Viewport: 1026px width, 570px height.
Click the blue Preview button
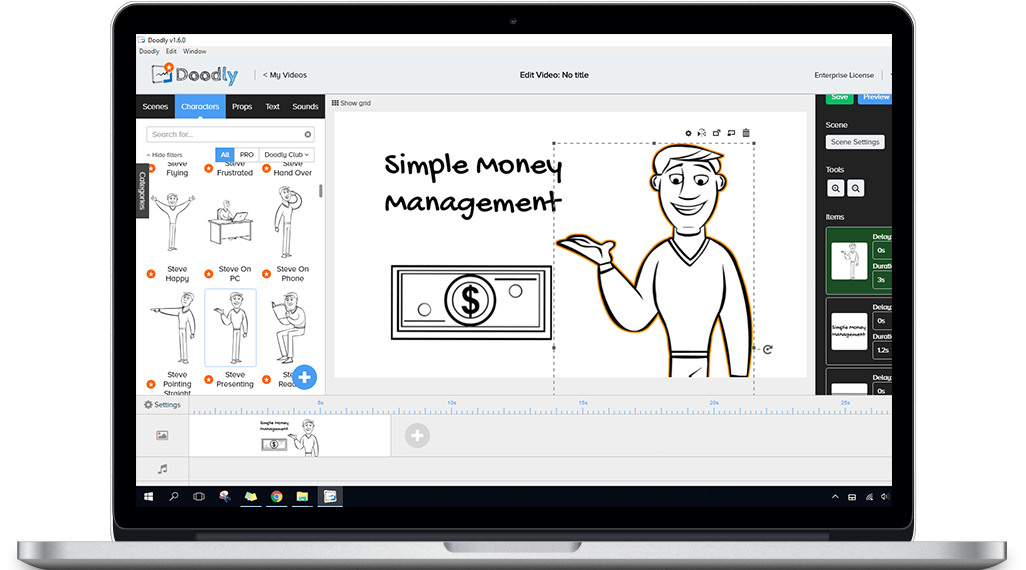[x=875, y=98]
